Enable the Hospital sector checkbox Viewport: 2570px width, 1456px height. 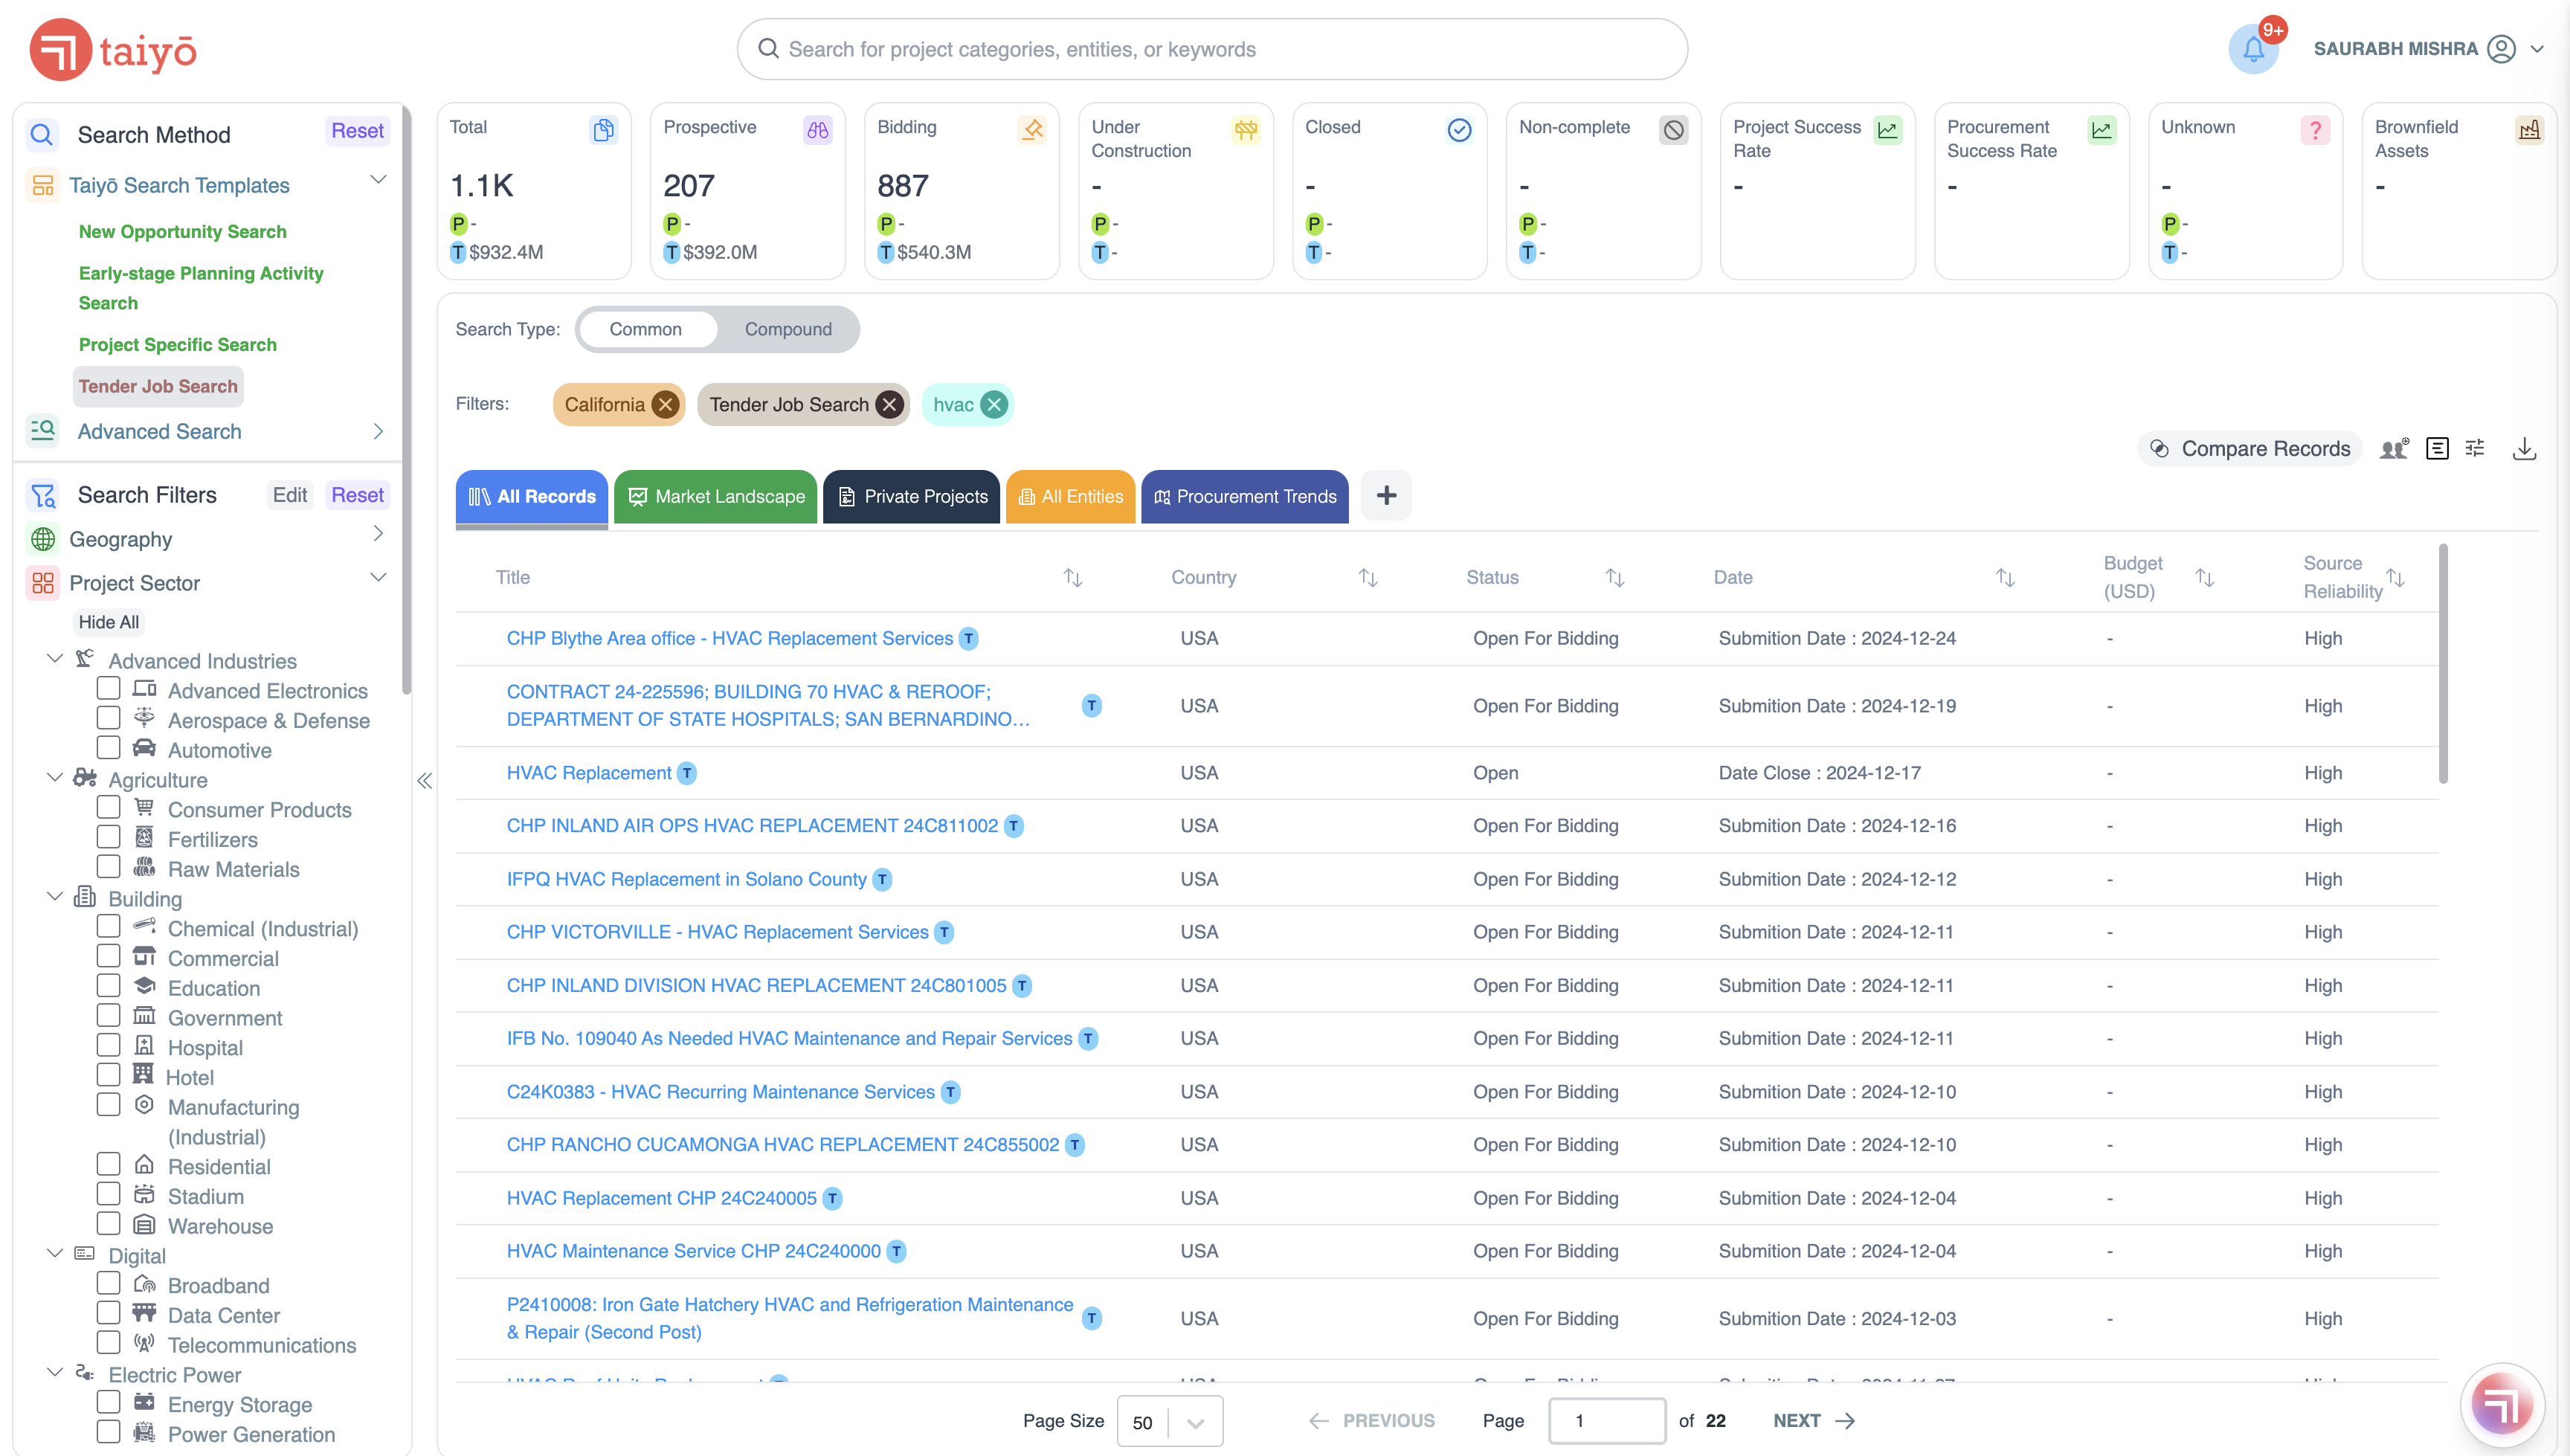[x=108, y=1045]
